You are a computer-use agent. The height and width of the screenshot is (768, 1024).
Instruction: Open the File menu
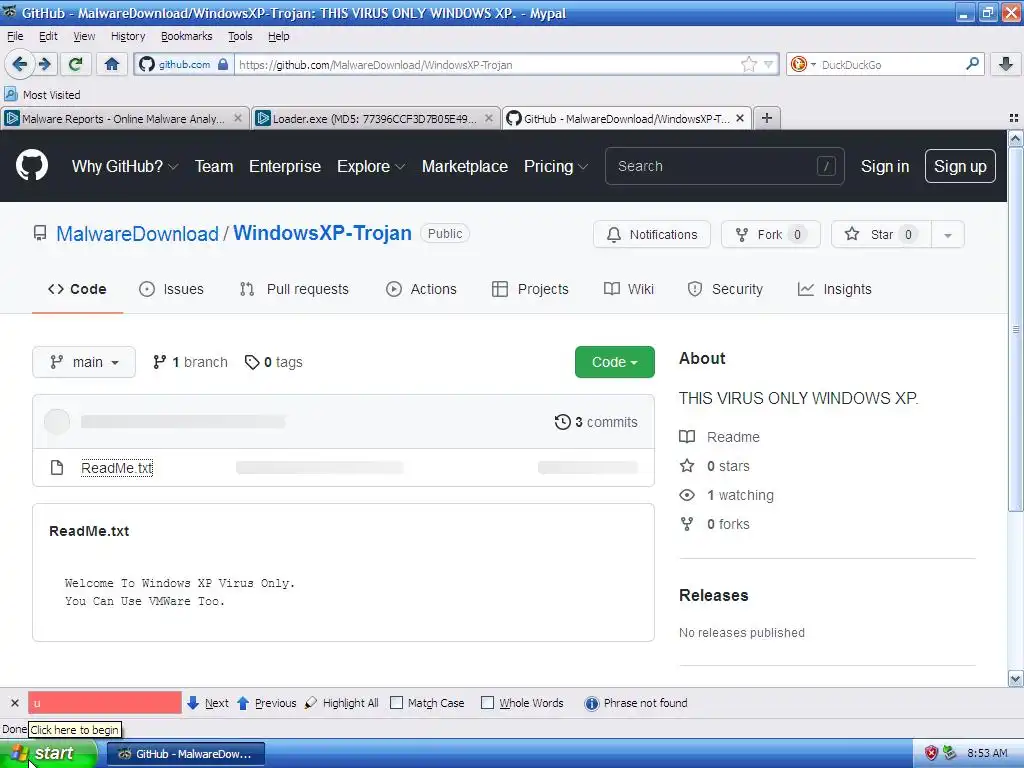point(15,36)
